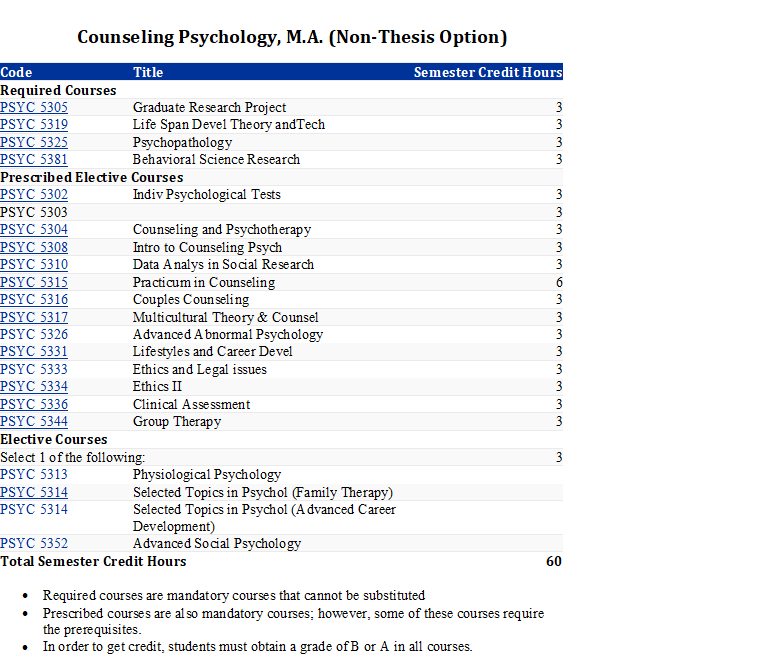Click the PSYC 5313 course code
This screenshot has height=654, width=768.
[x=34, y=474]
